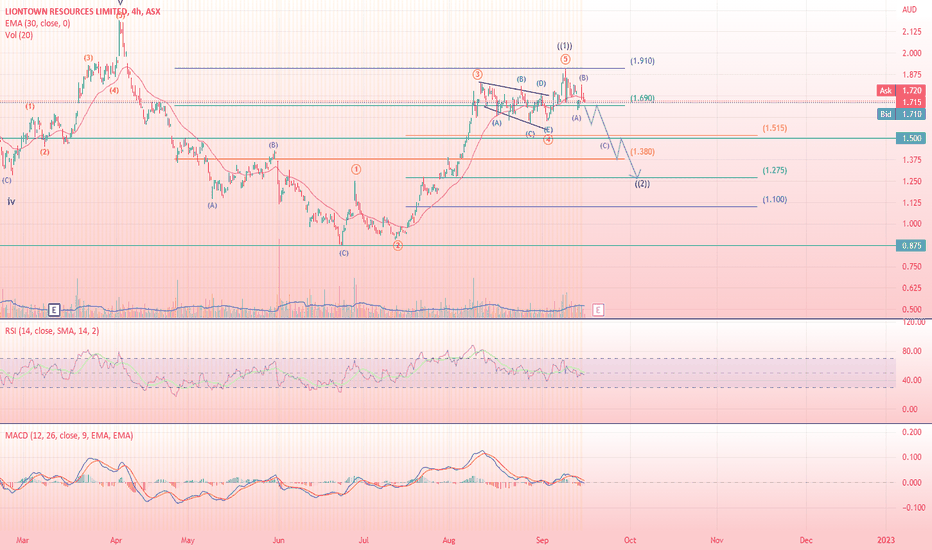Select the orange (1.515) level annotation
The width and height of the screenshot is (932, 550).
775,128
